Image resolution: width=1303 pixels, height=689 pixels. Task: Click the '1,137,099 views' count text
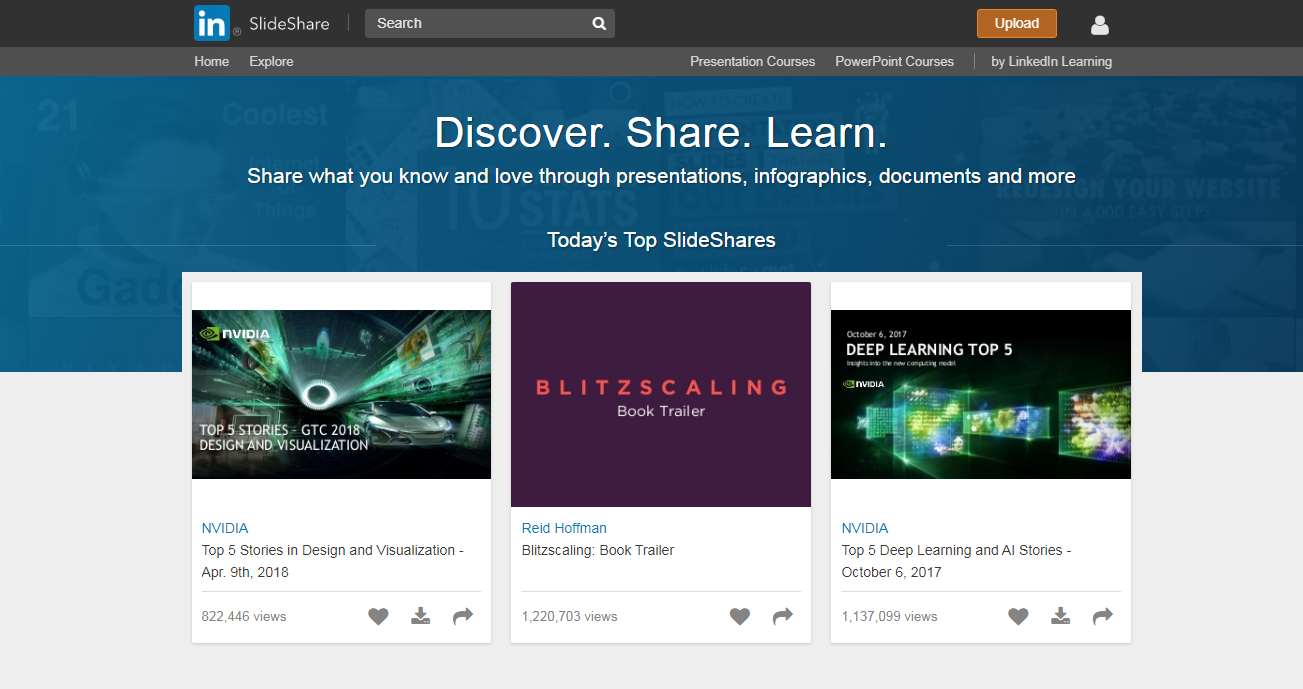pos(890,617)
